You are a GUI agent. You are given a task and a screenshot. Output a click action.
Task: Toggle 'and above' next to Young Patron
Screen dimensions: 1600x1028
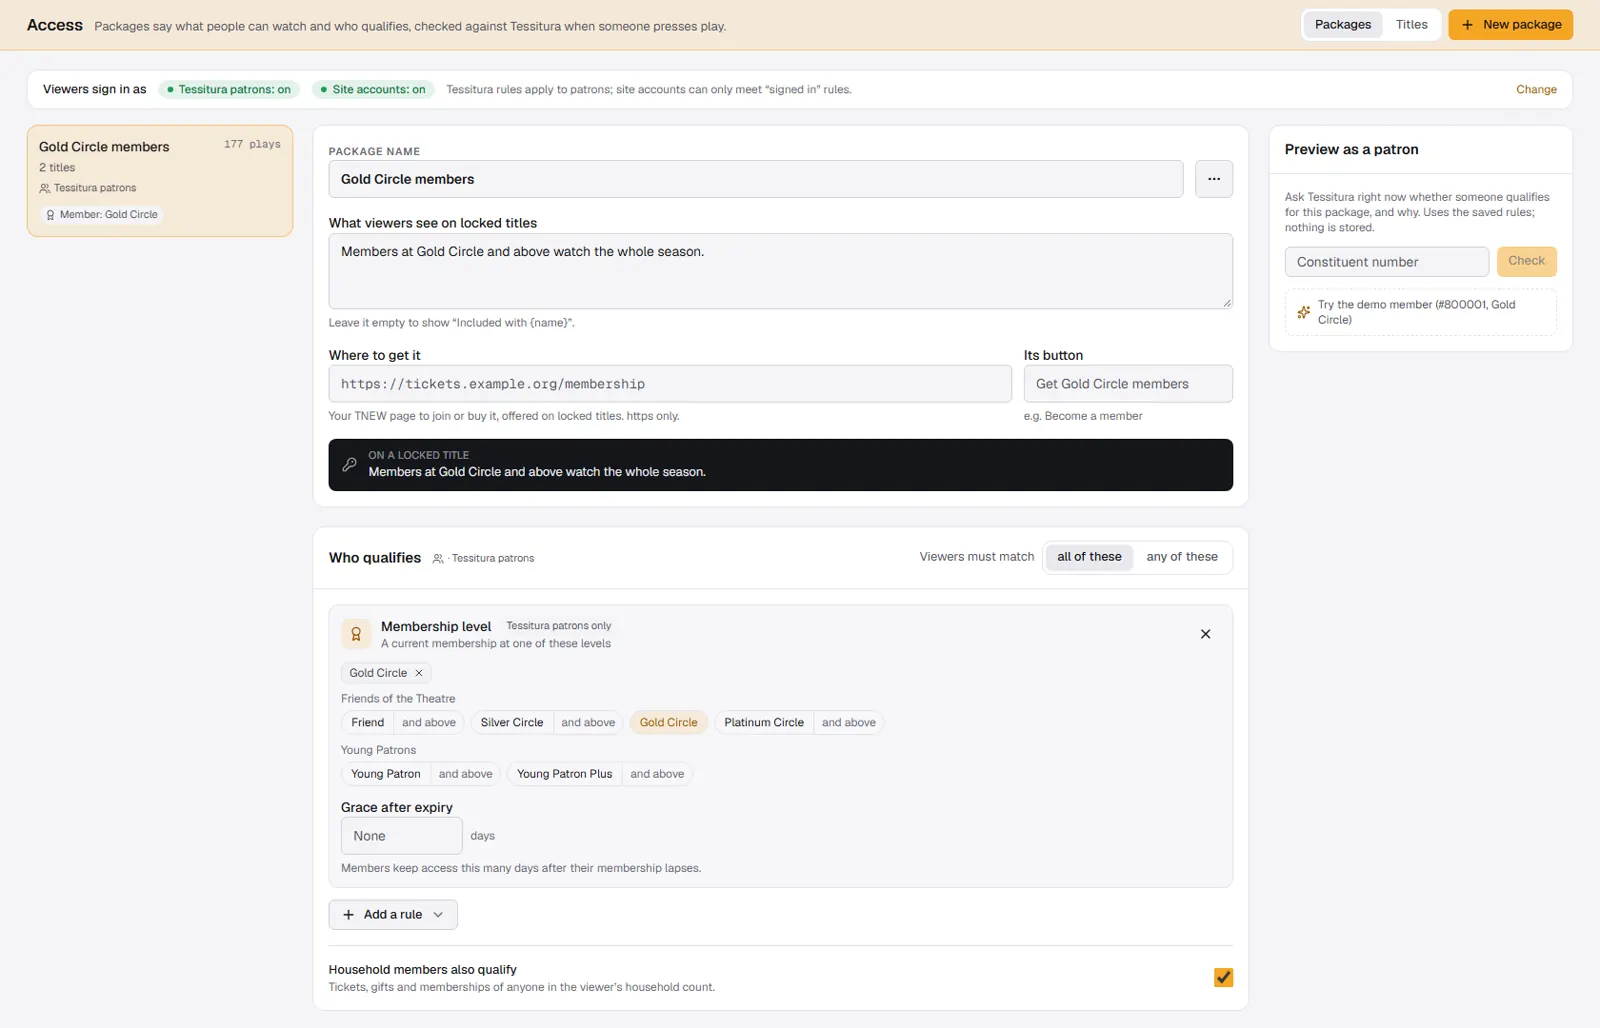pyautogui.click(x=466, y=774)
